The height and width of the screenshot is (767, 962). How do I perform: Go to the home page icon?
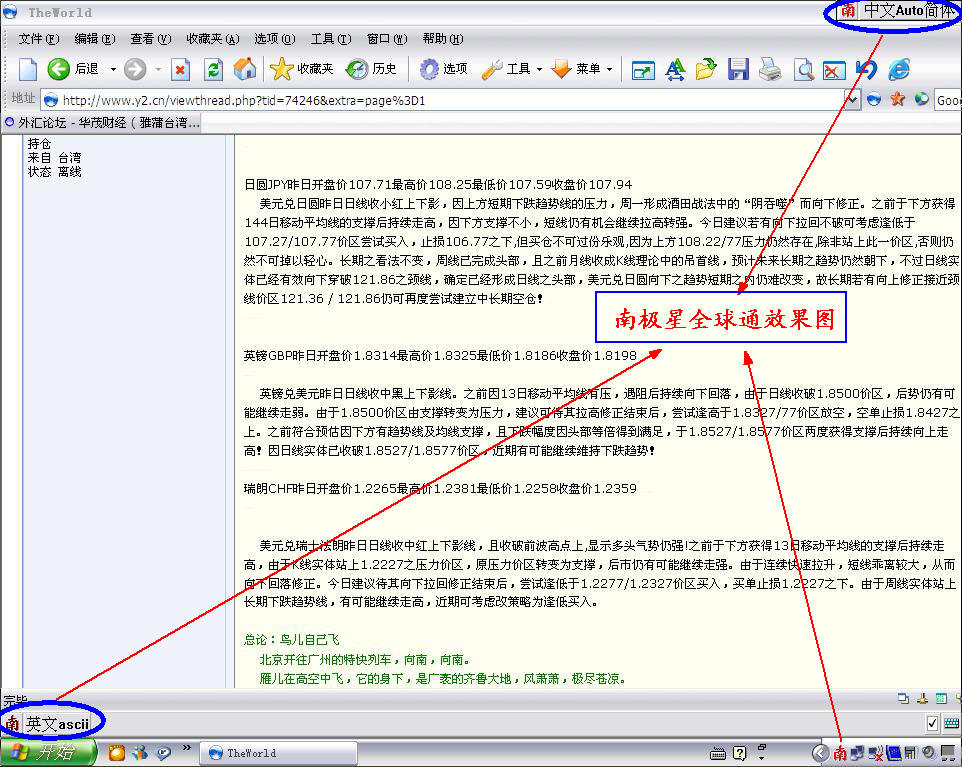(245, 69)
